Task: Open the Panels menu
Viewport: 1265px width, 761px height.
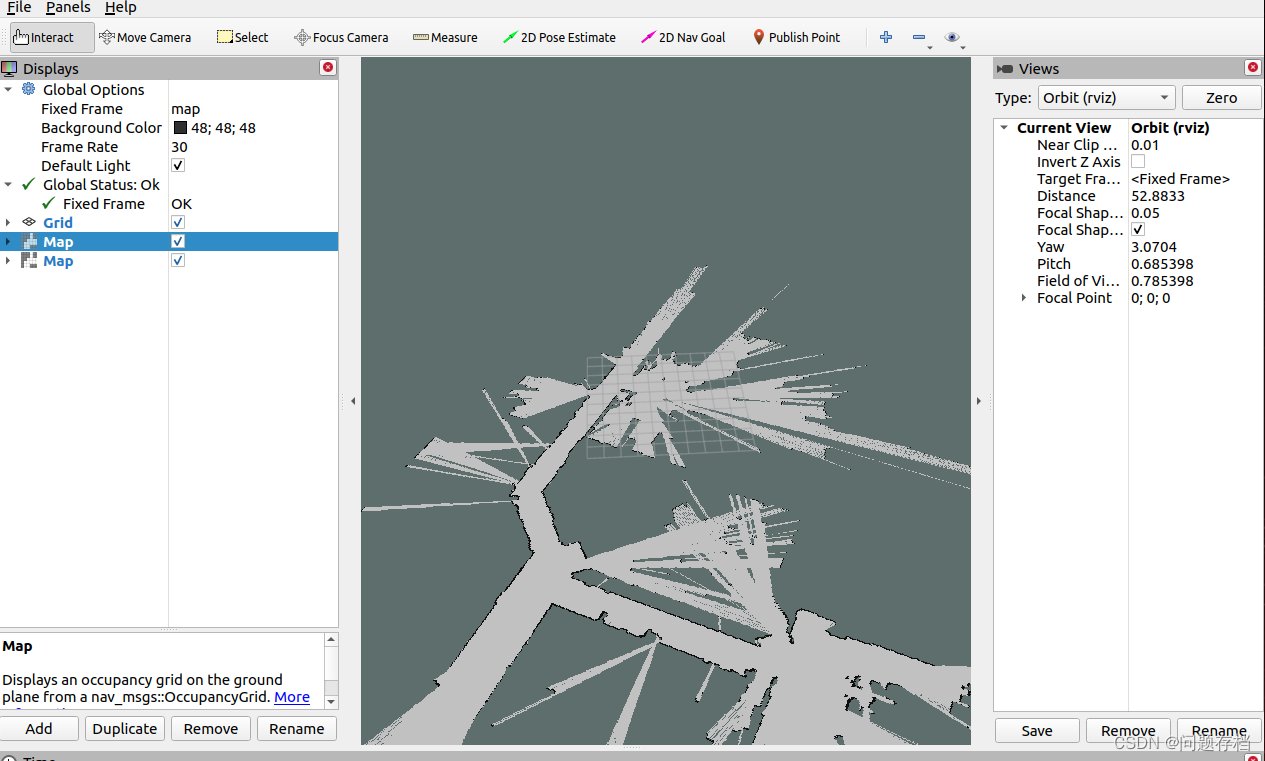Action: point(68,8)
